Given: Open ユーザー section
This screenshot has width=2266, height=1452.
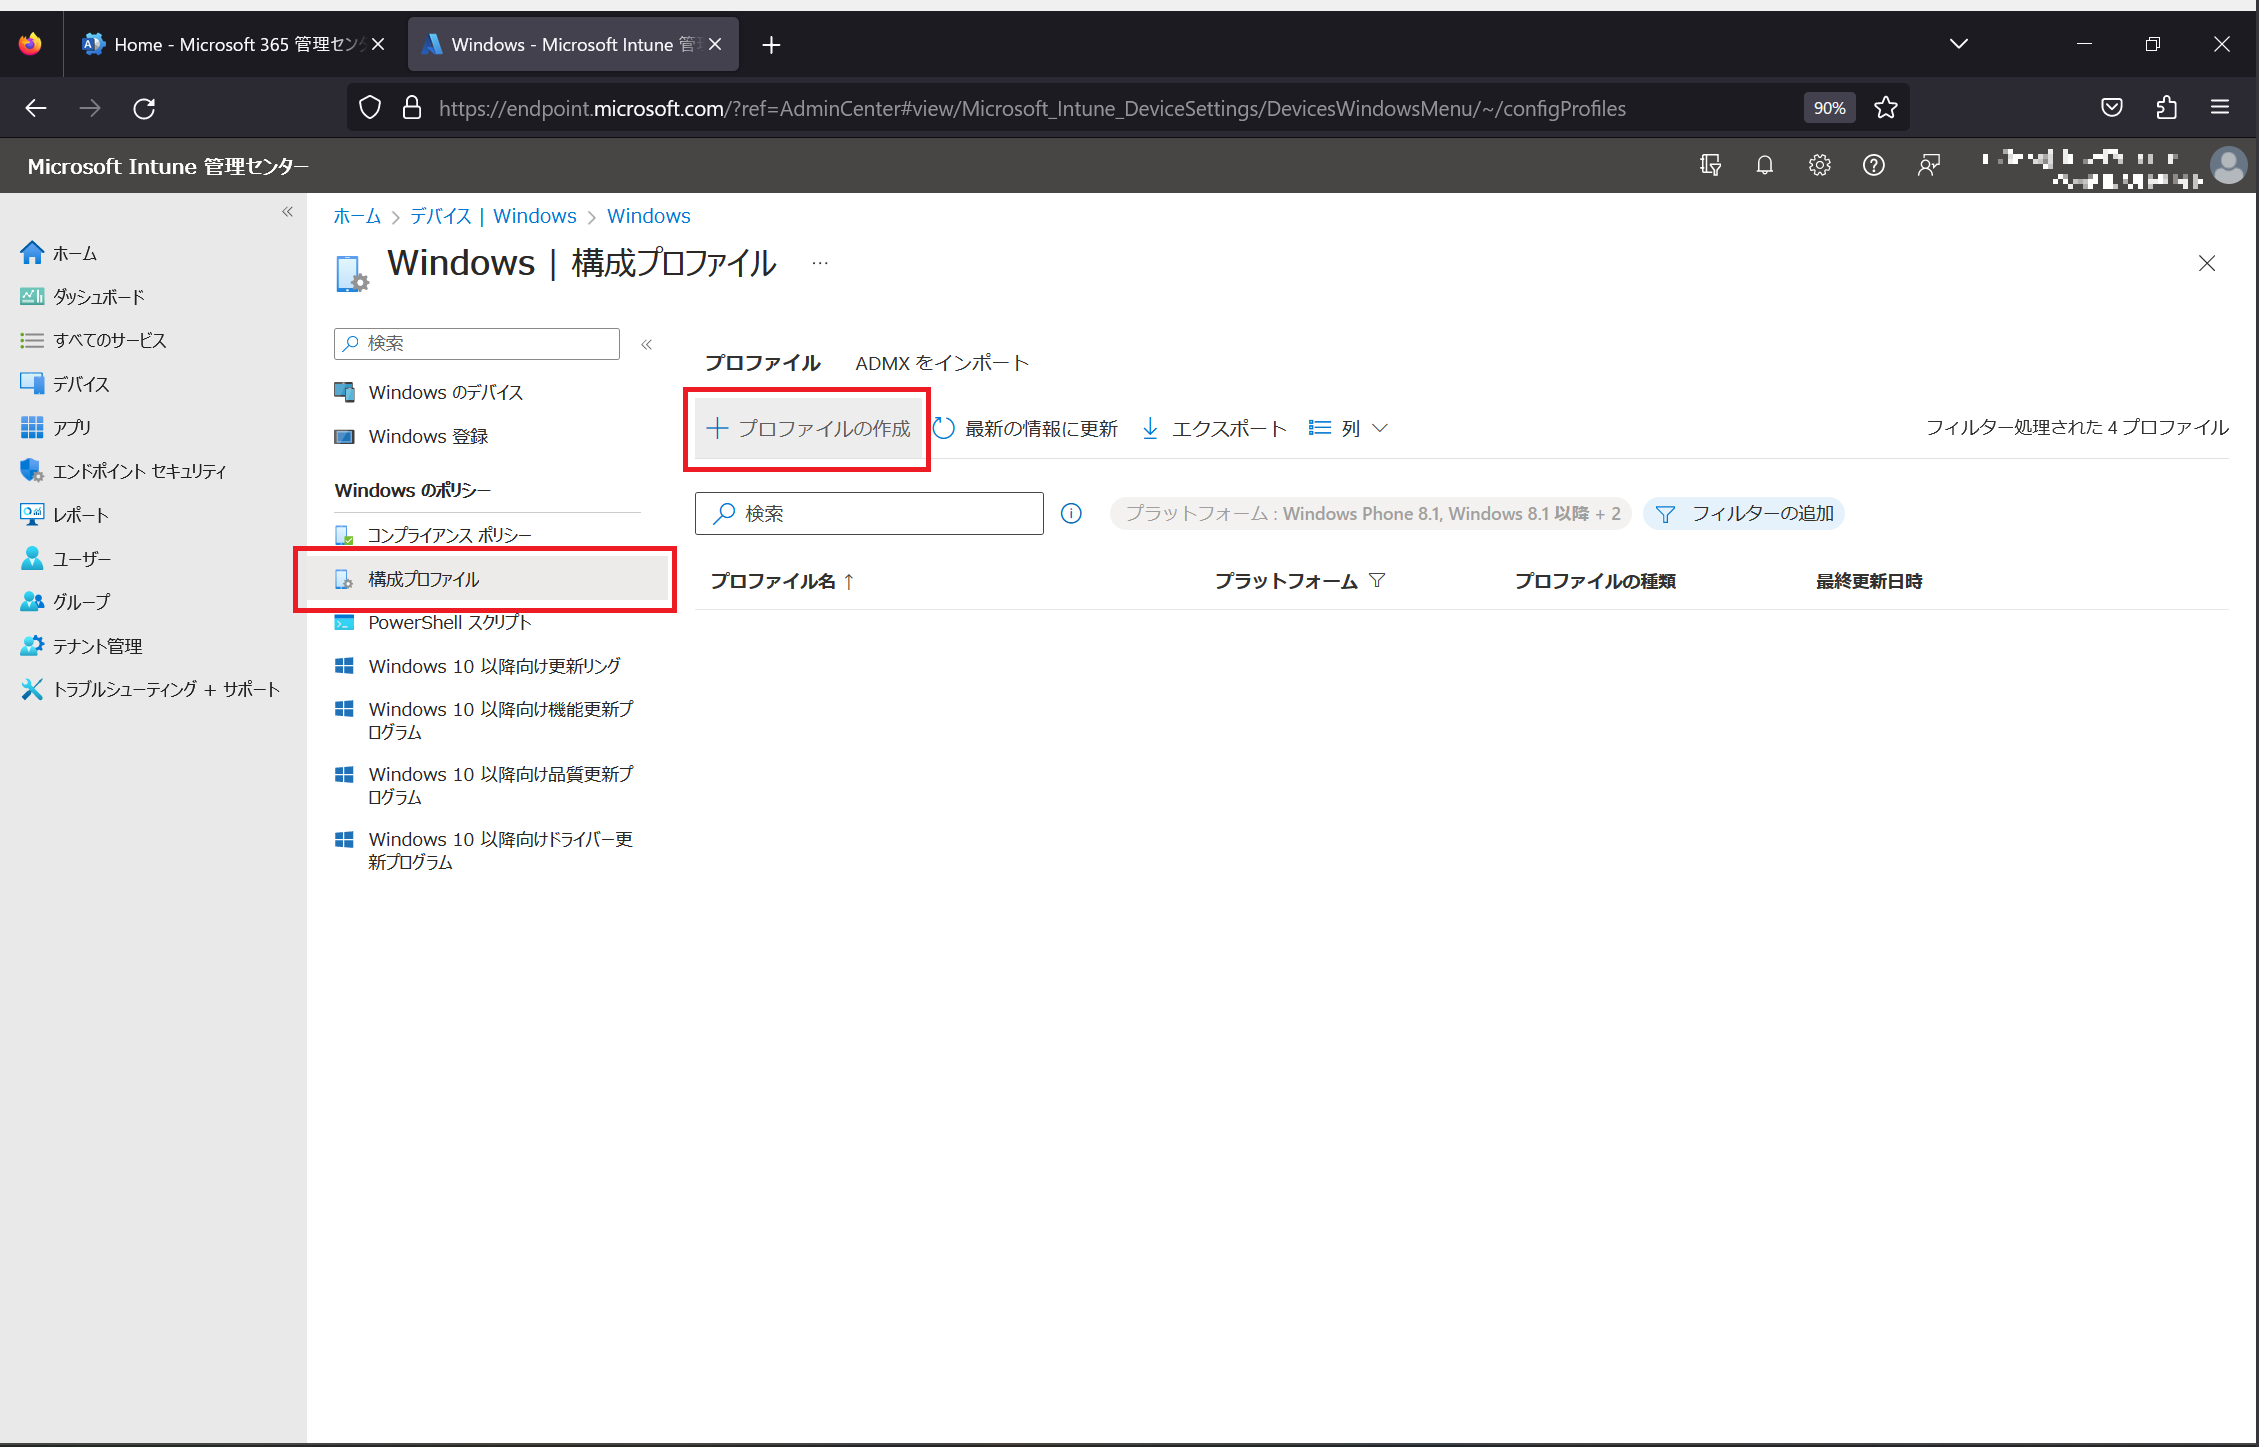Looking at the screenshot, I should (67, 560).
